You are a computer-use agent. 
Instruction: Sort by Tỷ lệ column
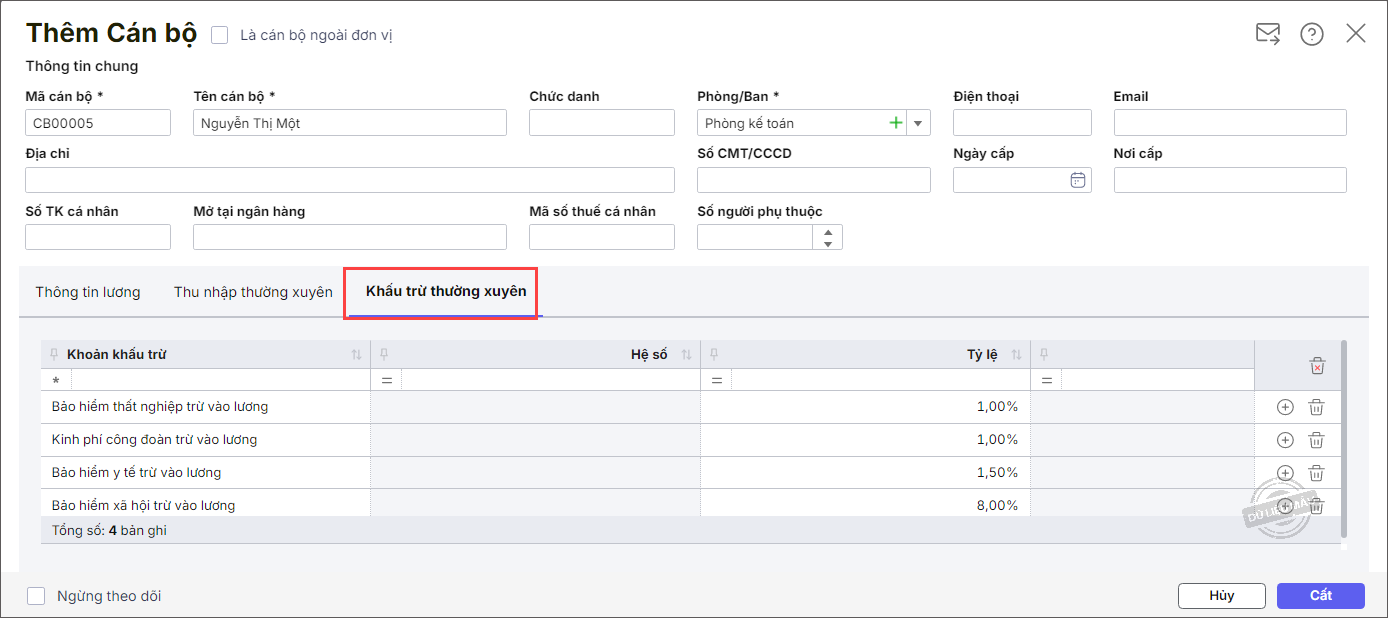[x=1017, y=355]
